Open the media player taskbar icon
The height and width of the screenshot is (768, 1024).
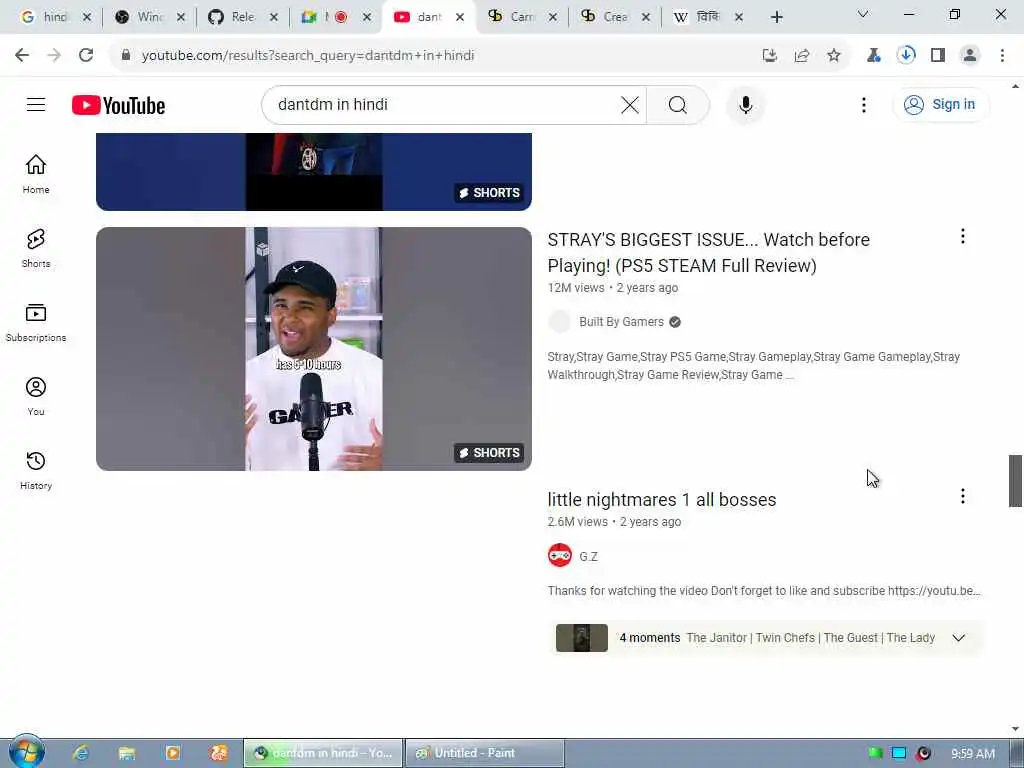pyautogui.click(x=172, y=753)
